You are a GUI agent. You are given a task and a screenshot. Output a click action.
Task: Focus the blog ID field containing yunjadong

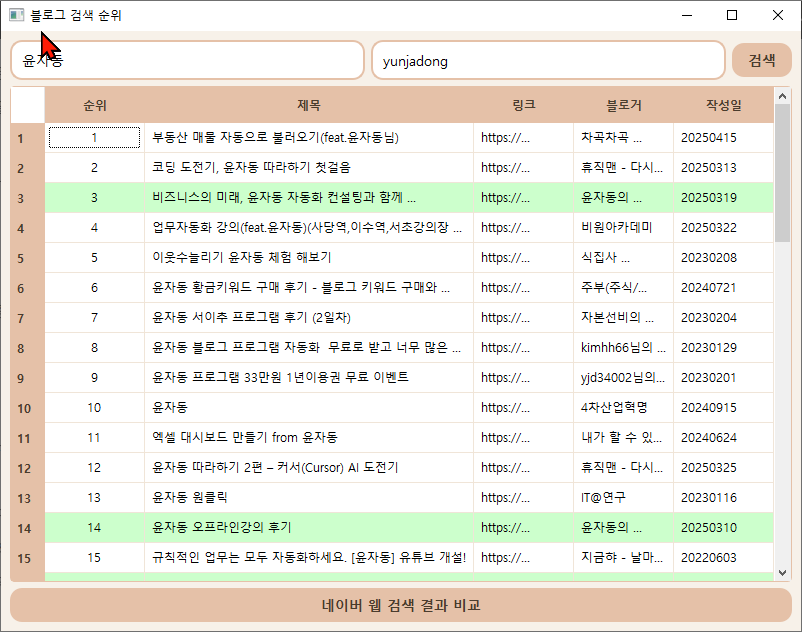[x=548, y=60]
